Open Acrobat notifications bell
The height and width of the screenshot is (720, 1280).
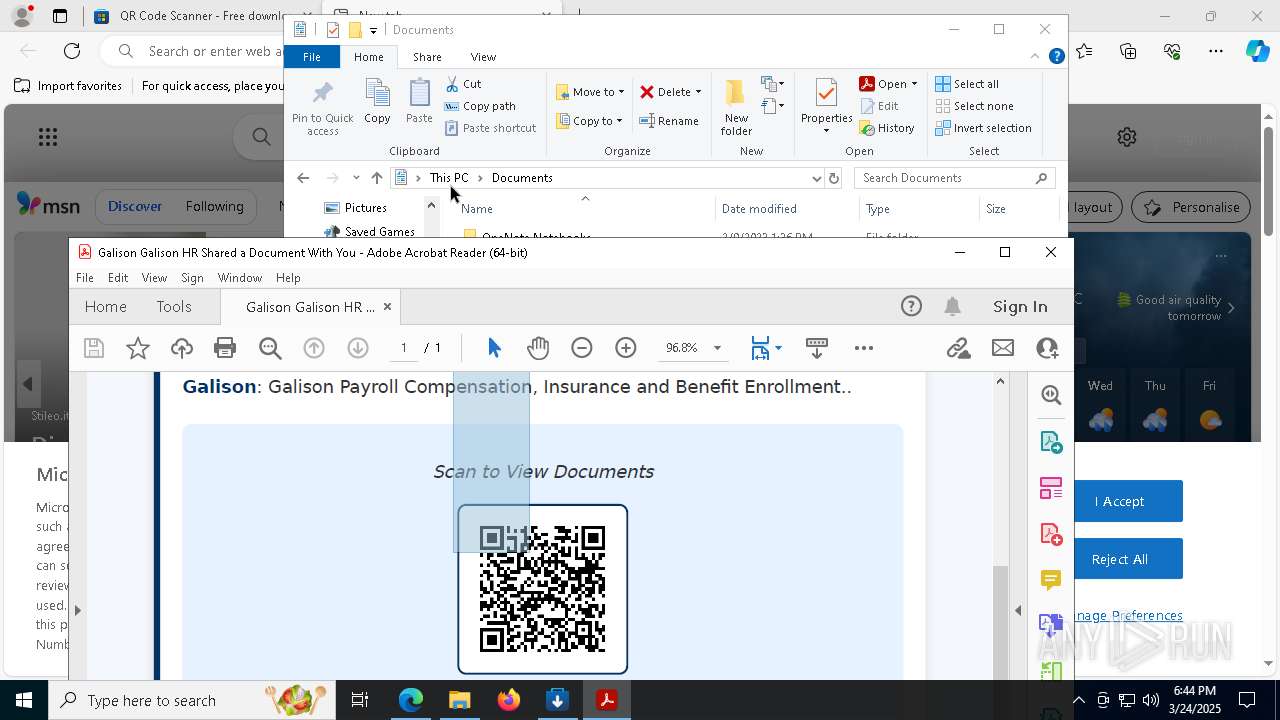(x=953, y=307)
